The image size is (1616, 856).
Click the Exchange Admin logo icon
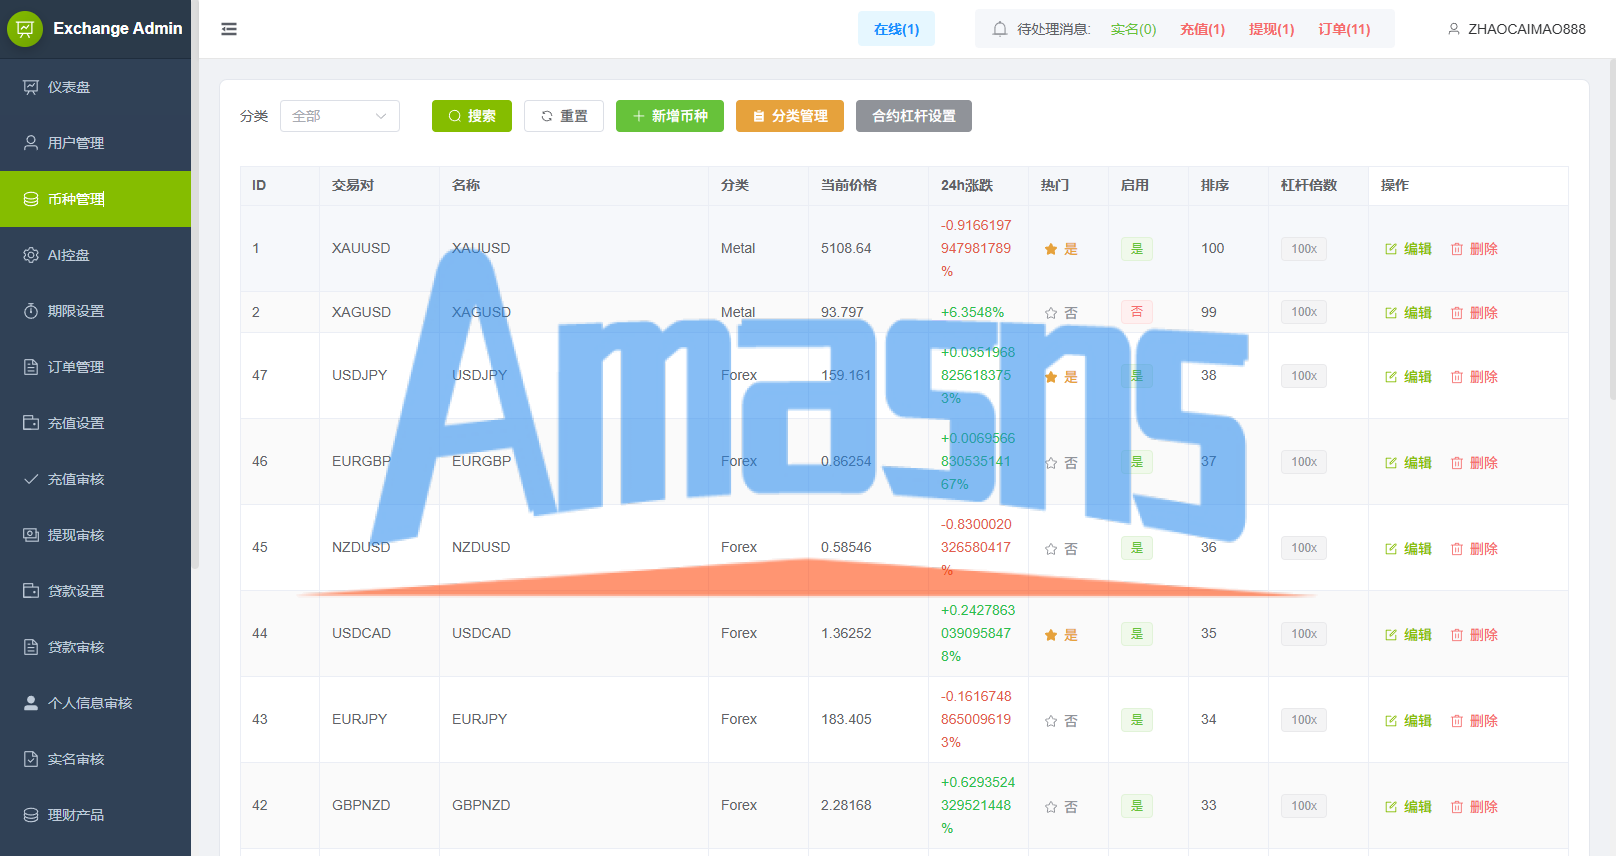[25, 29]
